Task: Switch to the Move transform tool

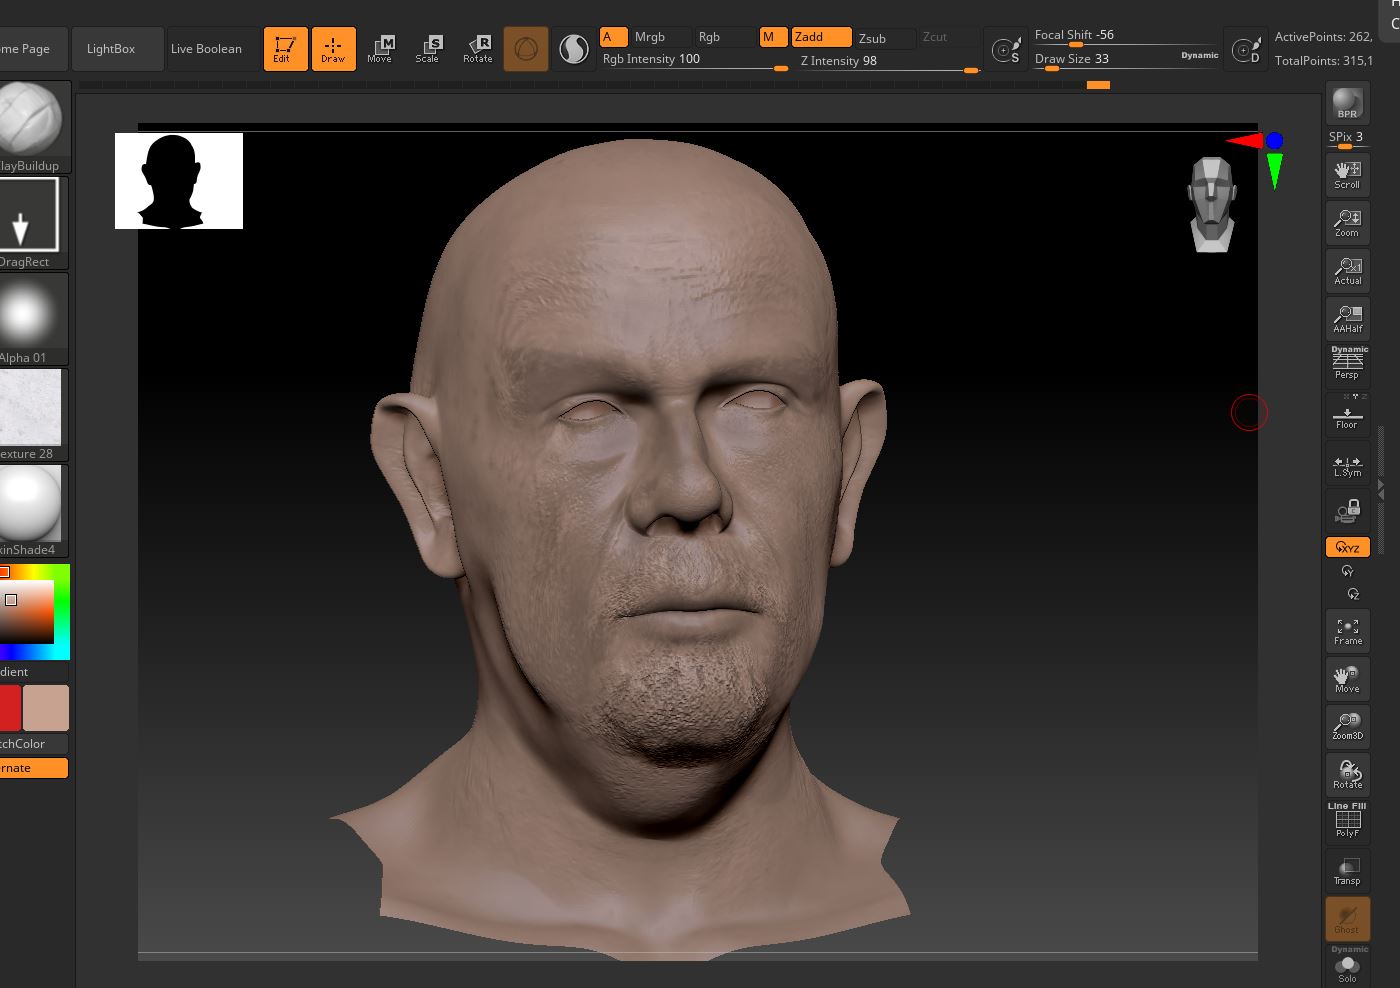Action: click(x=380, y=49)
